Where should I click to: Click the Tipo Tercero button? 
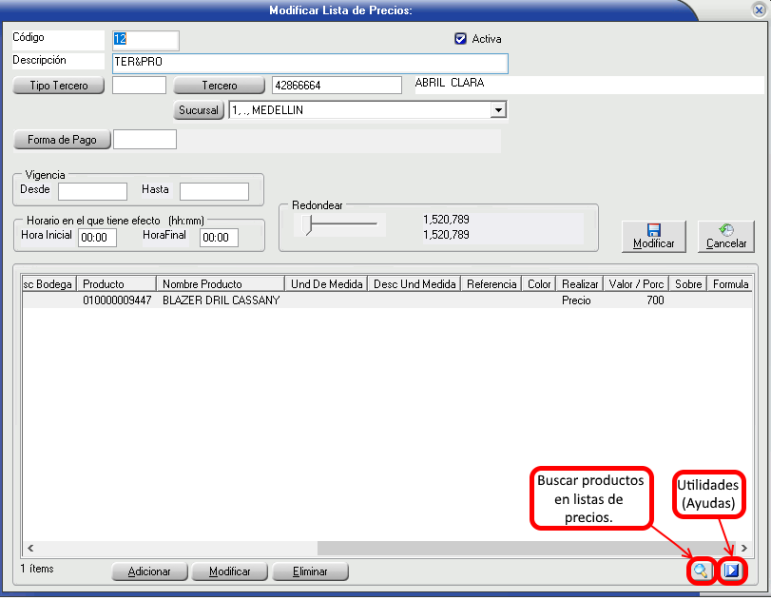click(x=59, y=86)
